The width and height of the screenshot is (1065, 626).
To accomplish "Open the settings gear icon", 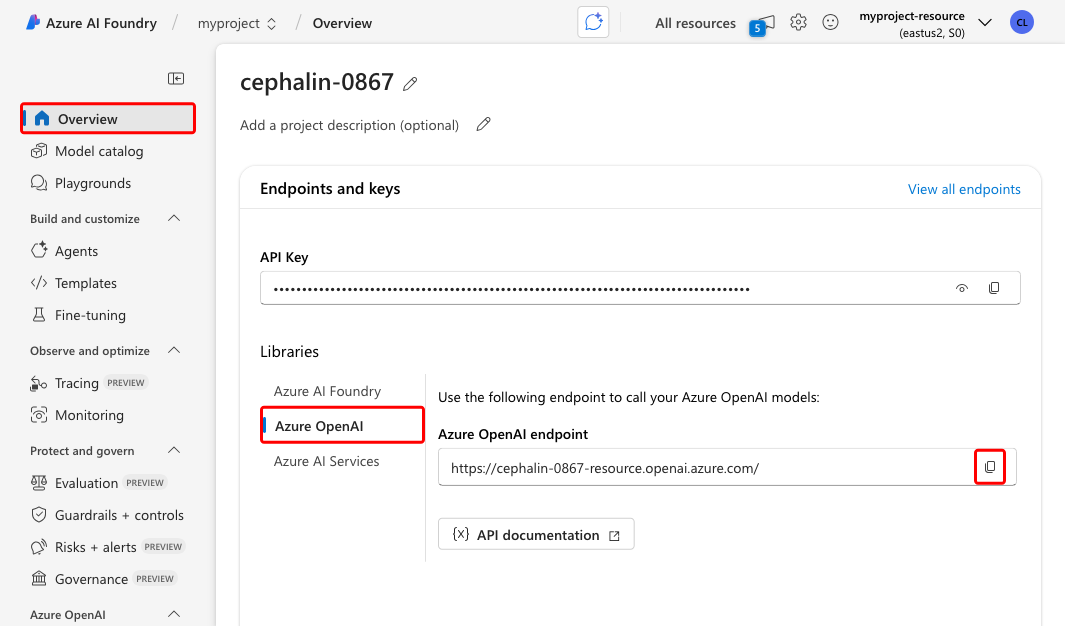I will pos(798,23).
